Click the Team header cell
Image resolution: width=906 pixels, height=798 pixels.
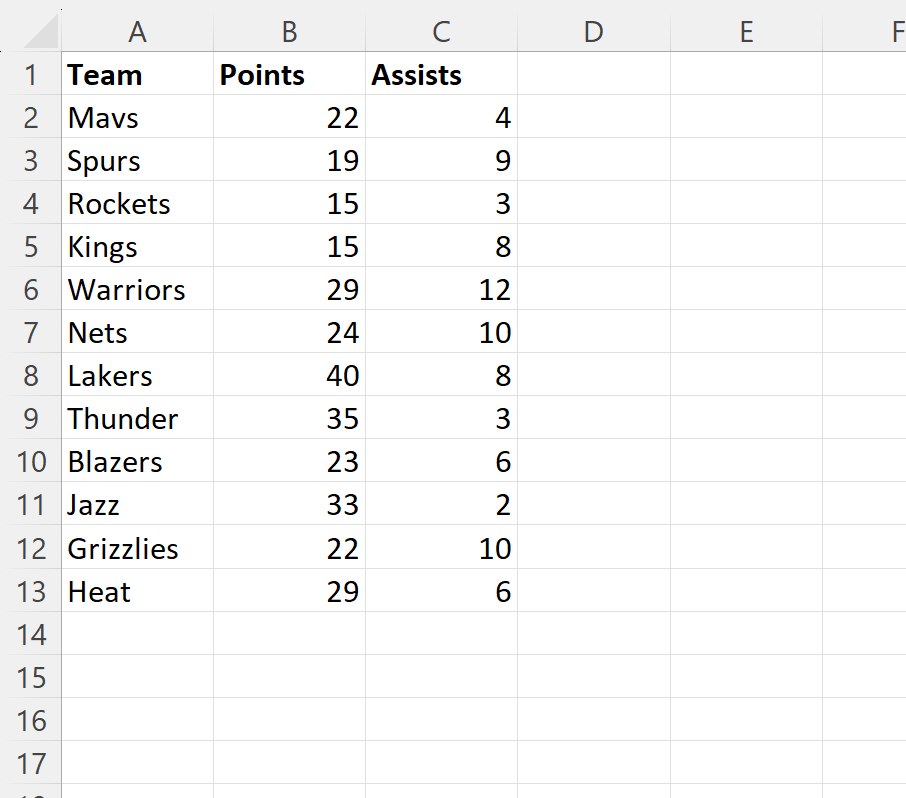(137, 75)
